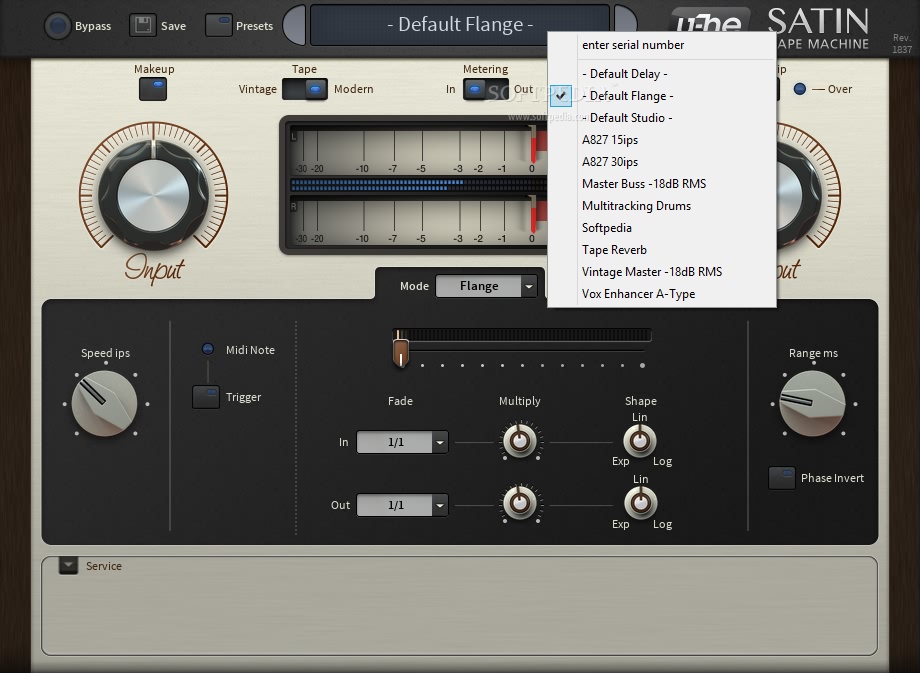The height and width of the screenshot is (673, 920).
Task: Select the Tape Reverb preset
Action: (x=662, y=250)
